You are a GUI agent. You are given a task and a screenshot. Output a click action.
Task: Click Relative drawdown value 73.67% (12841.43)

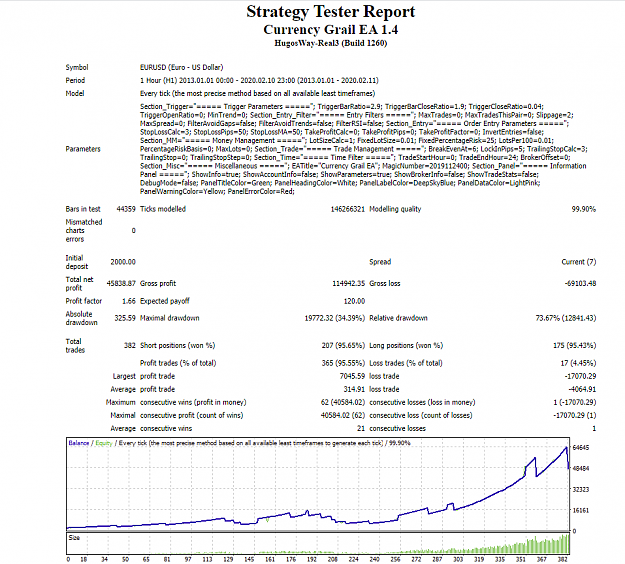coord(566,318)
